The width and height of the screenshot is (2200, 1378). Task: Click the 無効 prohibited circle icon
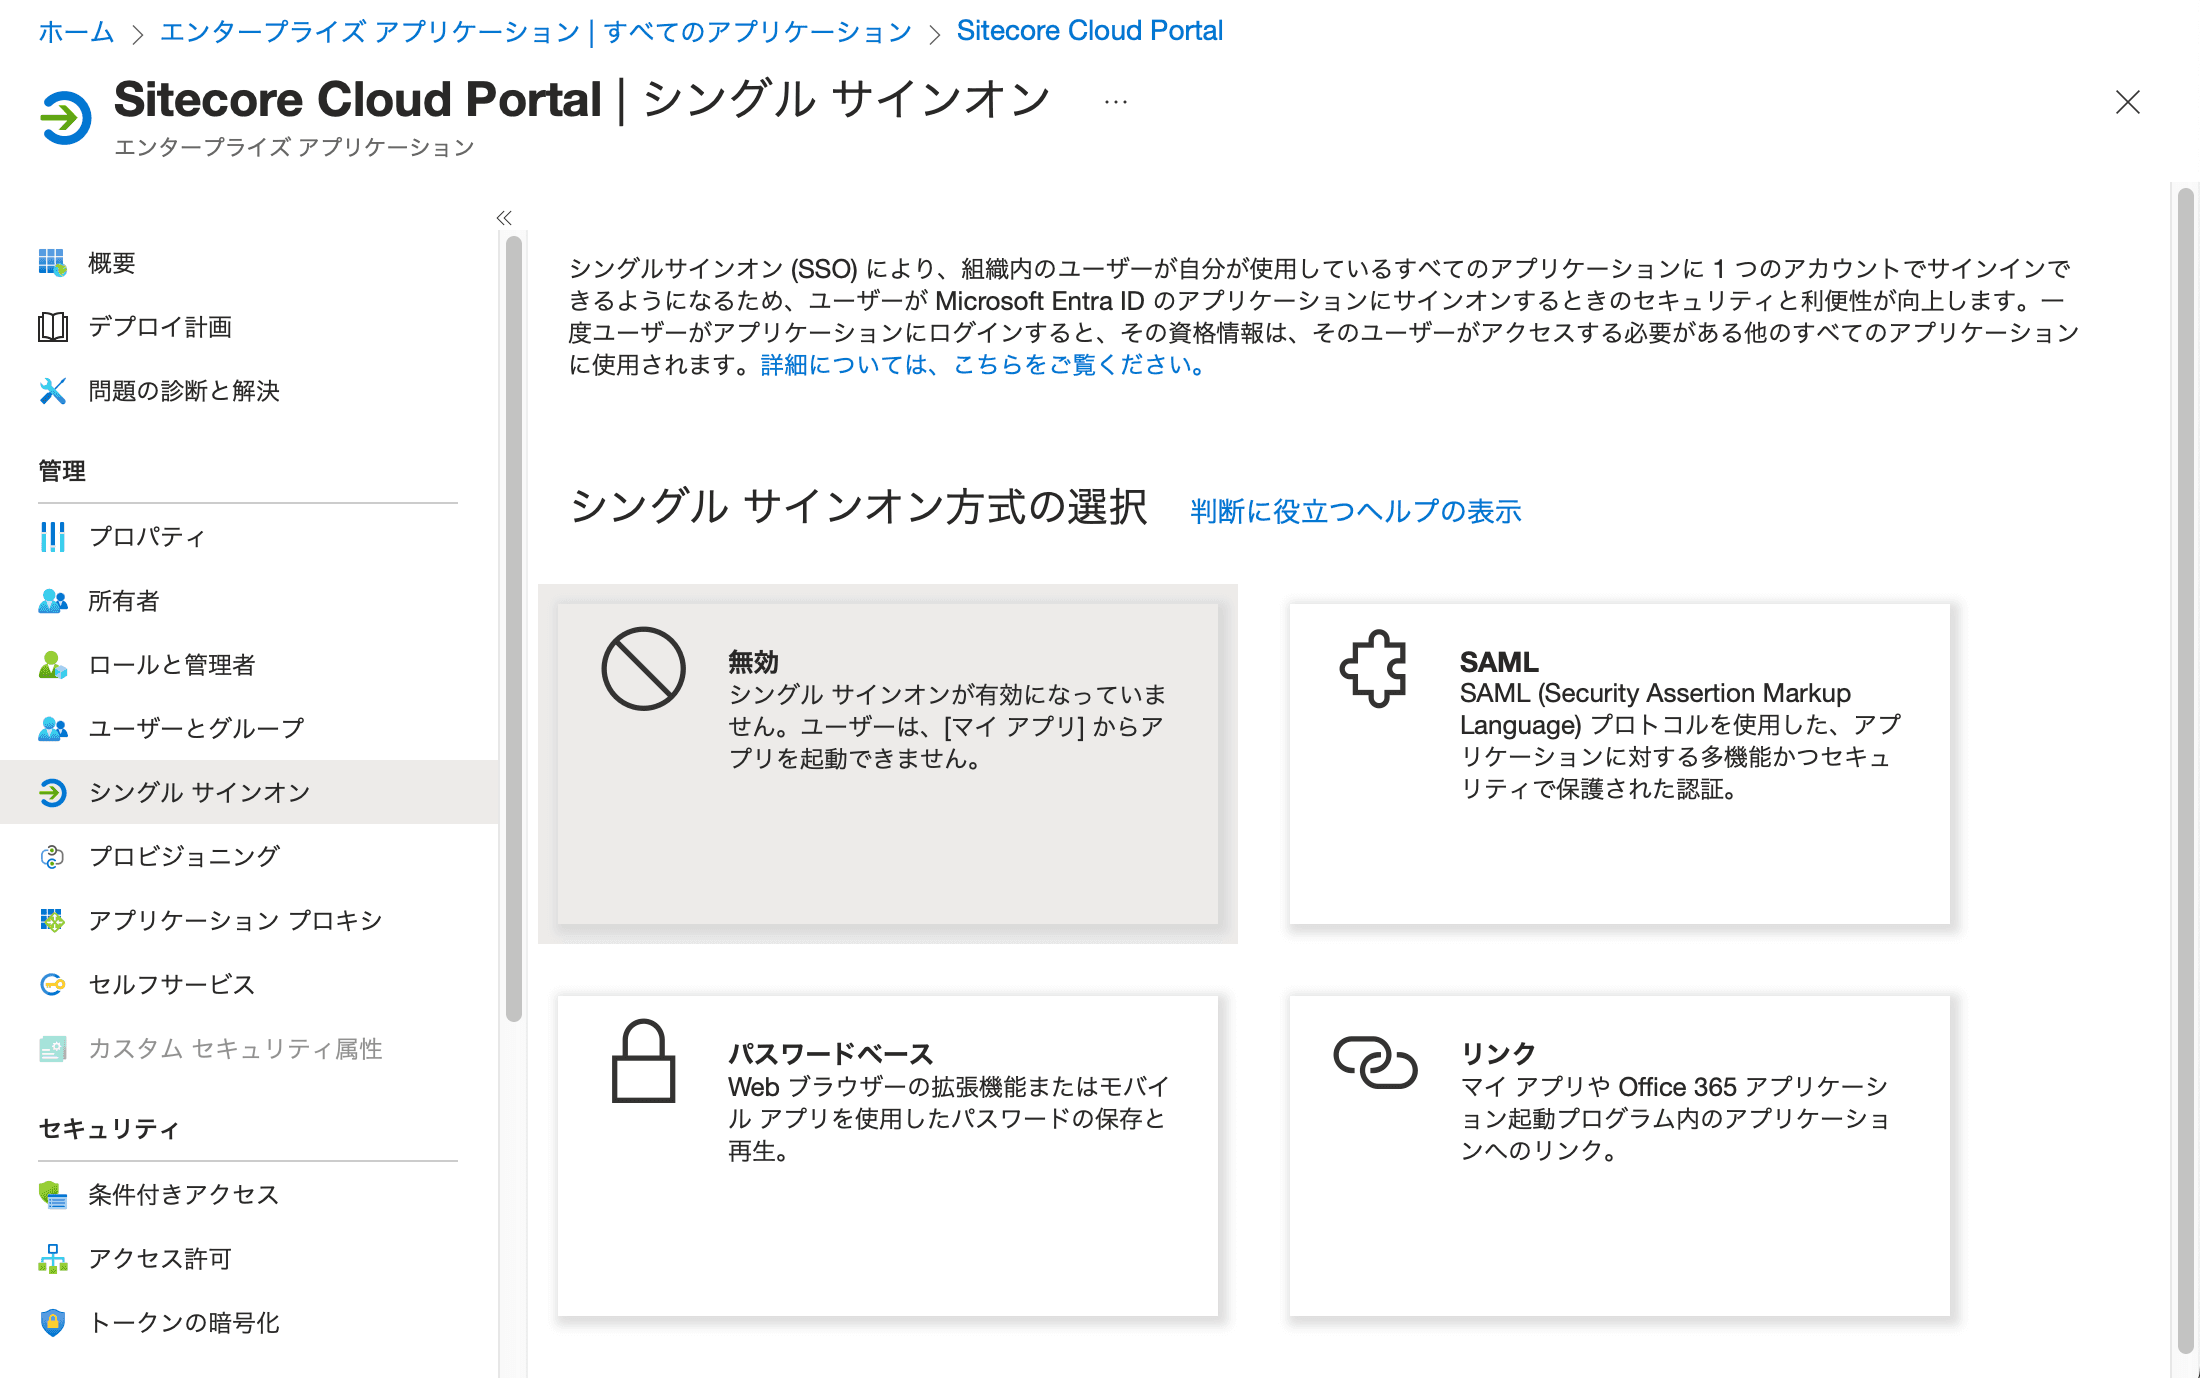tap(643, 669)
